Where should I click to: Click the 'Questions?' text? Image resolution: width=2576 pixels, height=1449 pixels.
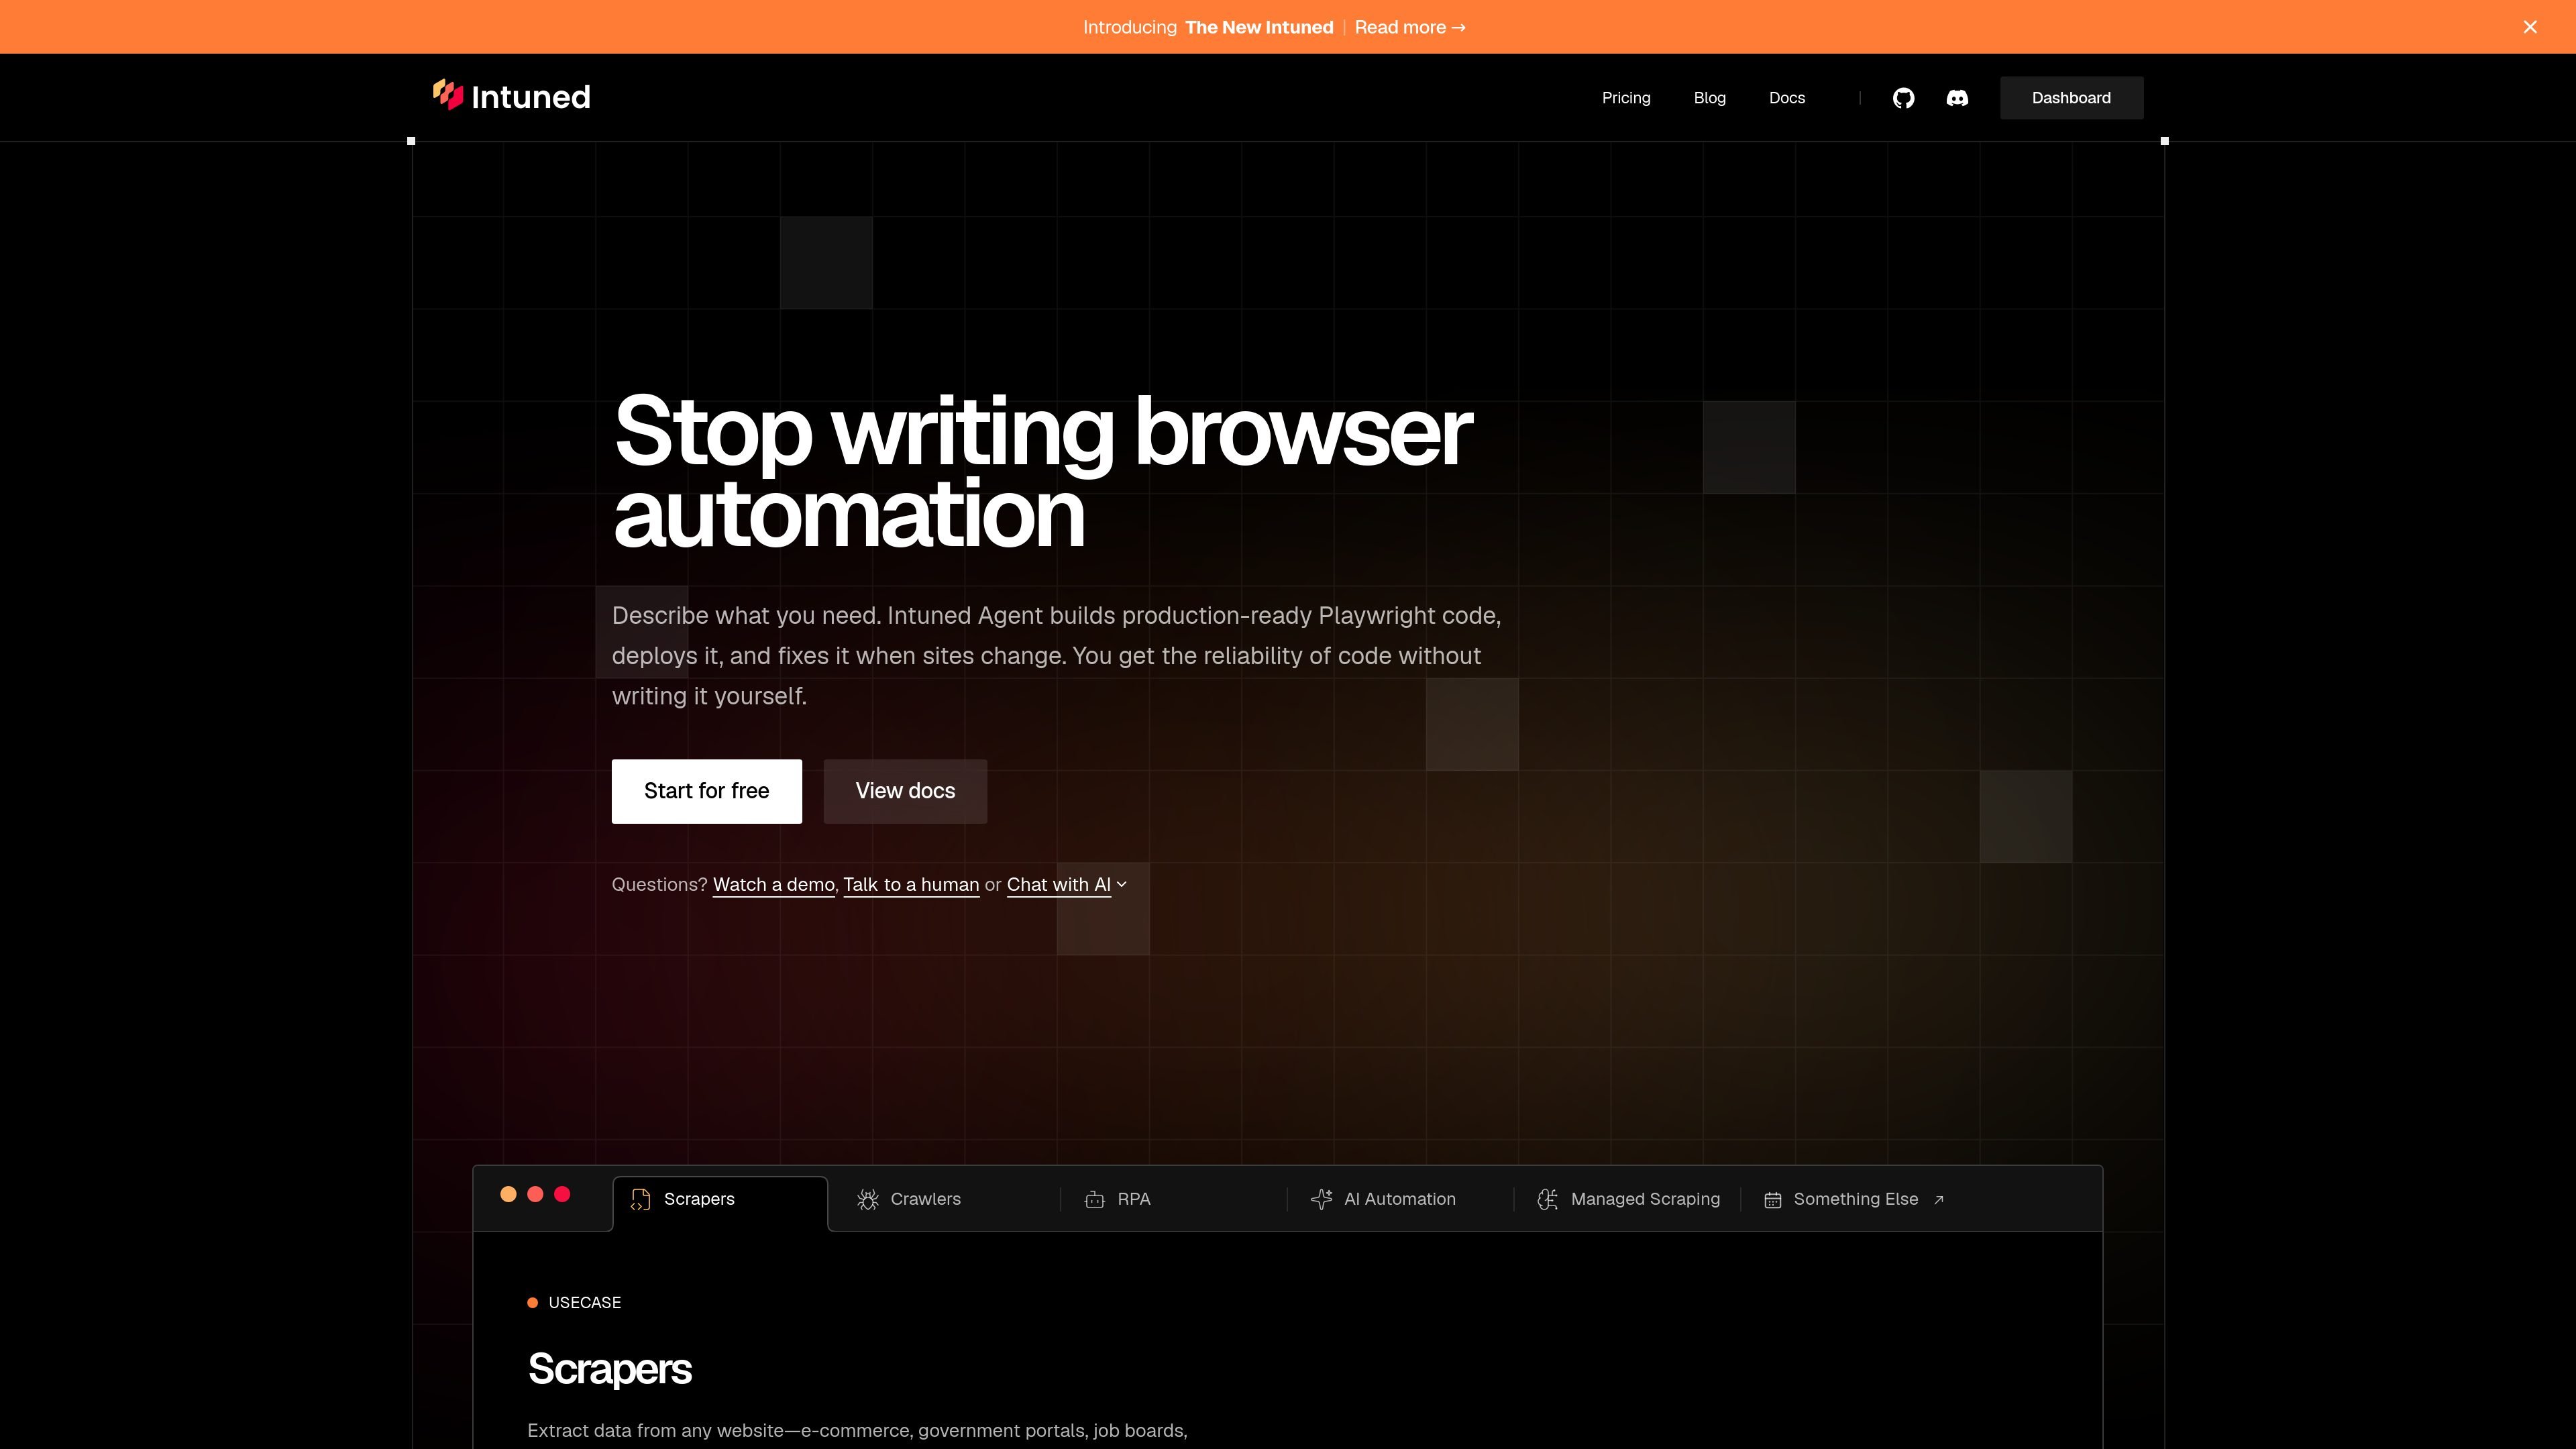pos(660,885)
